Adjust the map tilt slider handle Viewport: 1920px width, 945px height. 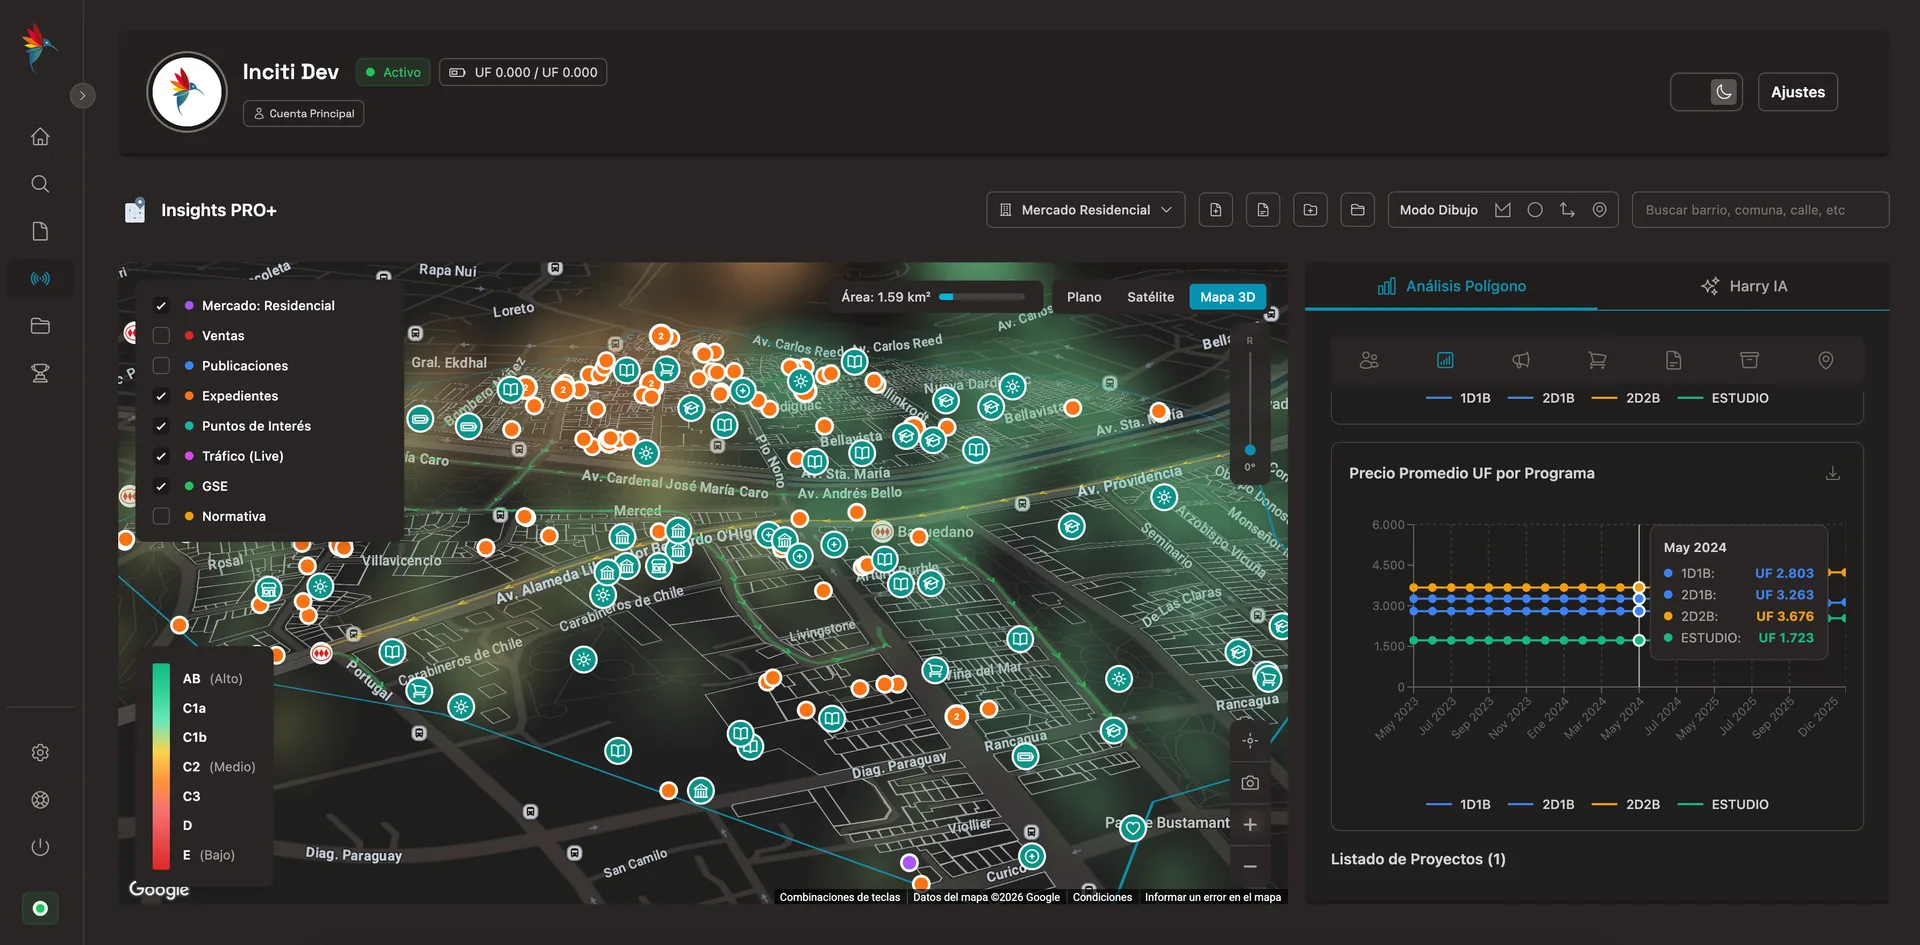tap(1249, 450)
